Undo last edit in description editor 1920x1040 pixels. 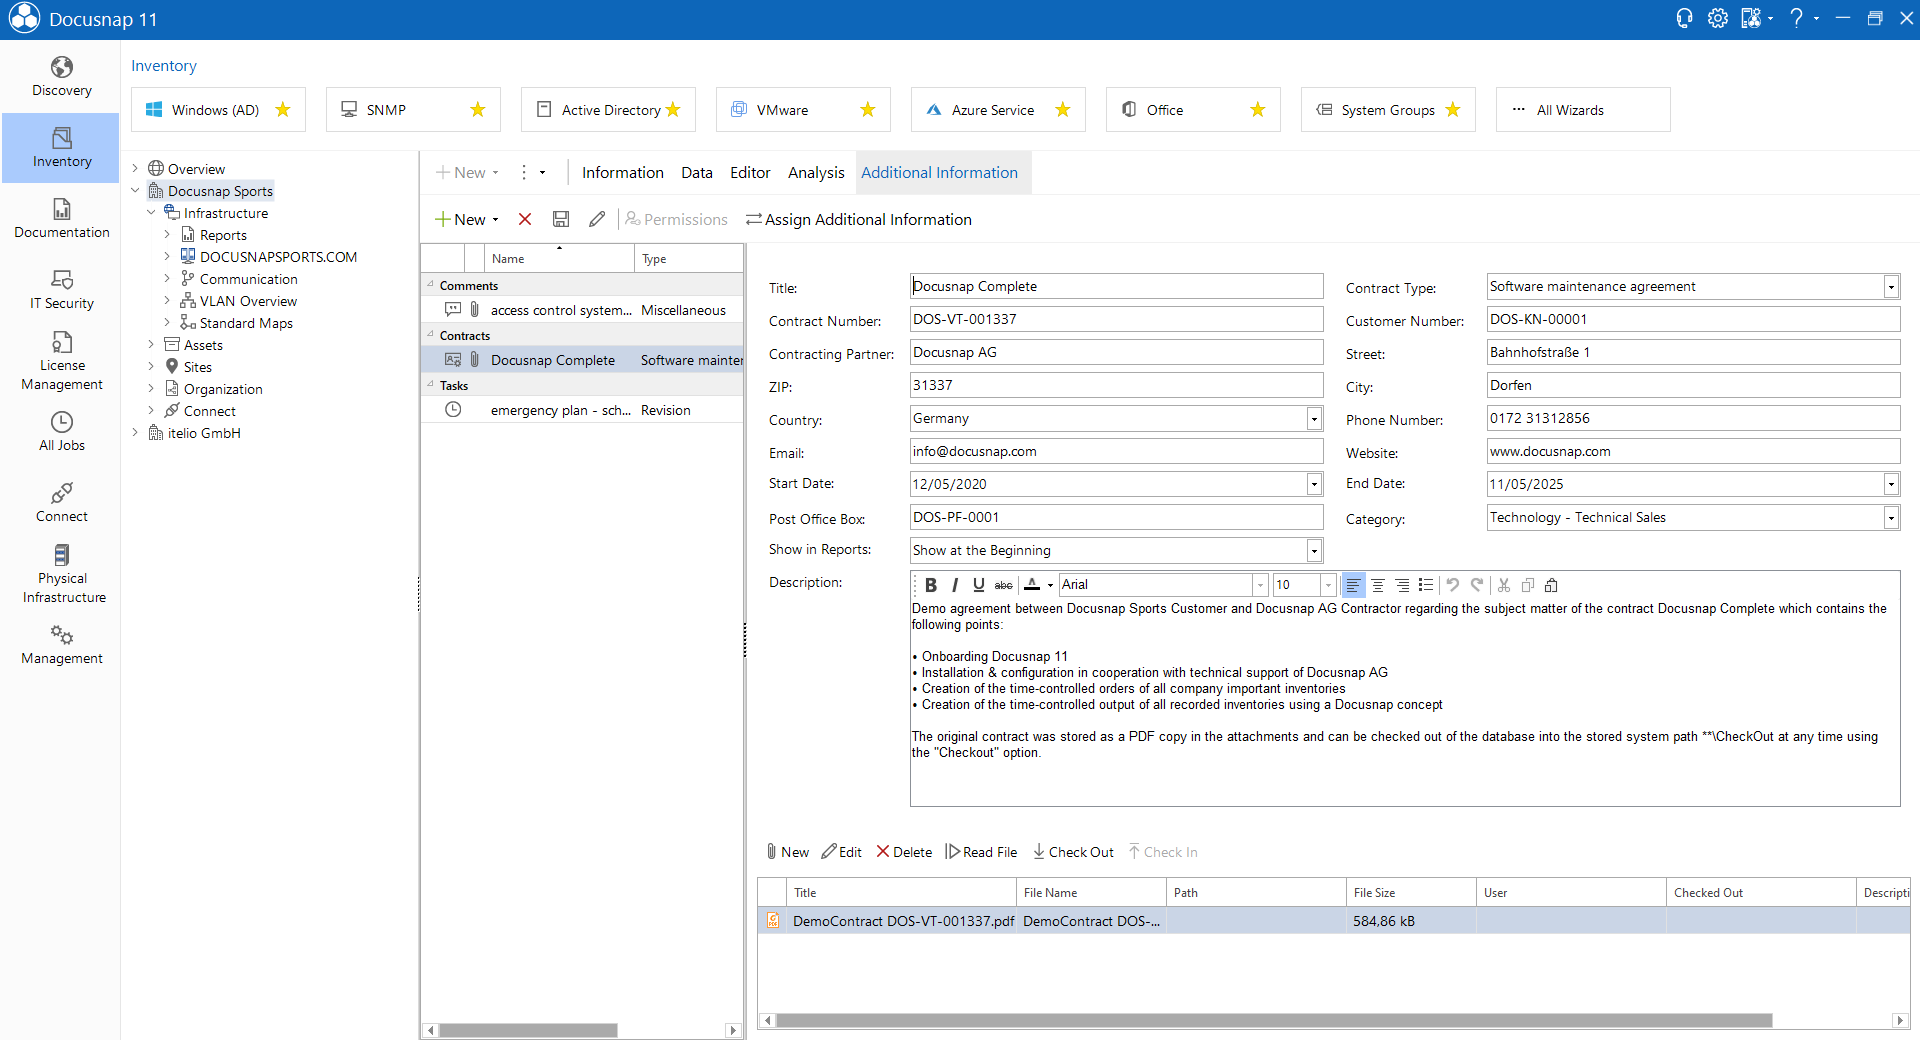(1453, 585)
